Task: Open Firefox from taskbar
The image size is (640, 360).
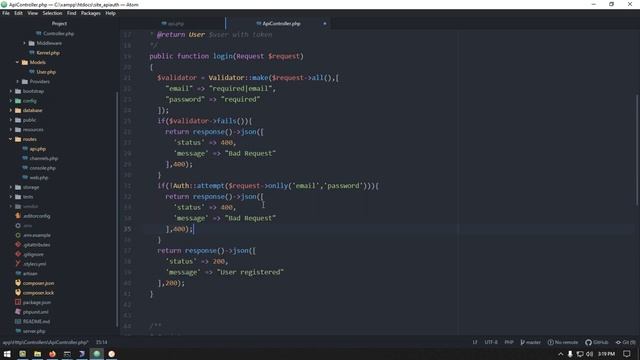Action: coord(52,354)
